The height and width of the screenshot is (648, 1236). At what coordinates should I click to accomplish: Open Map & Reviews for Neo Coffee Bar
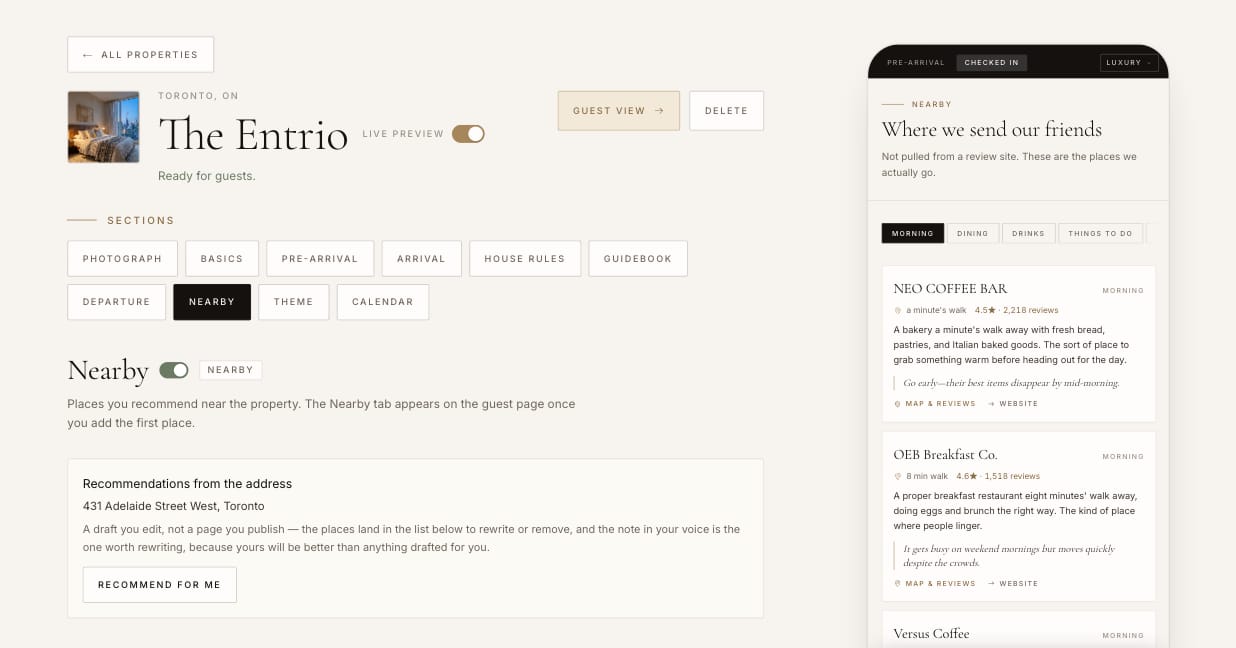(x=934, y=404)
